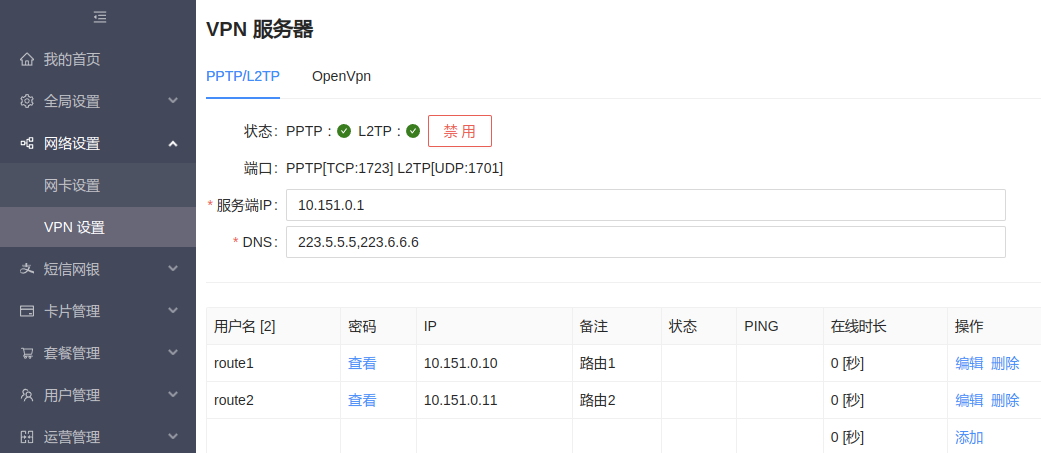Click the 运营管理 sidebar icon
The width and height of the screenshot is (1041, 453).
(x=27, y=437)
